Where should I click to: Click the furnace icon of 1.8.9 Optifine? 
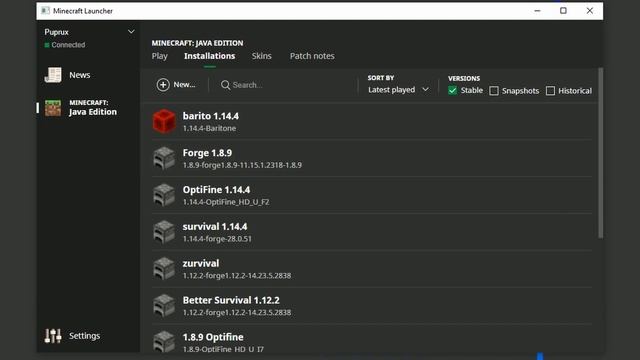pos(164,342)
